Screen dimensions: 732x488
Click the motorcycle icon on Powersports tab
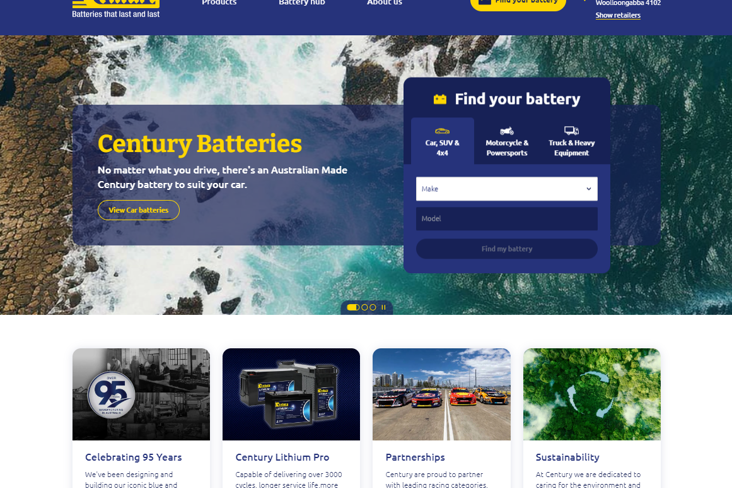click(x=507, y=131)
